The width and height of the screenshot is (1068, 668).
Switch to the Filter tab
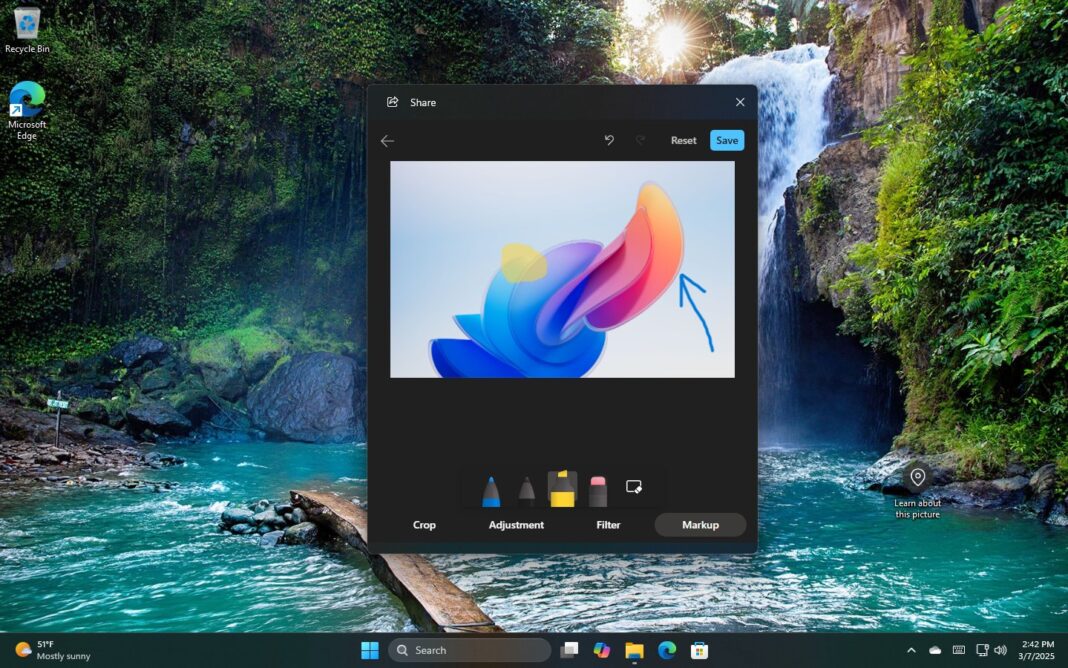click(607, 524)
